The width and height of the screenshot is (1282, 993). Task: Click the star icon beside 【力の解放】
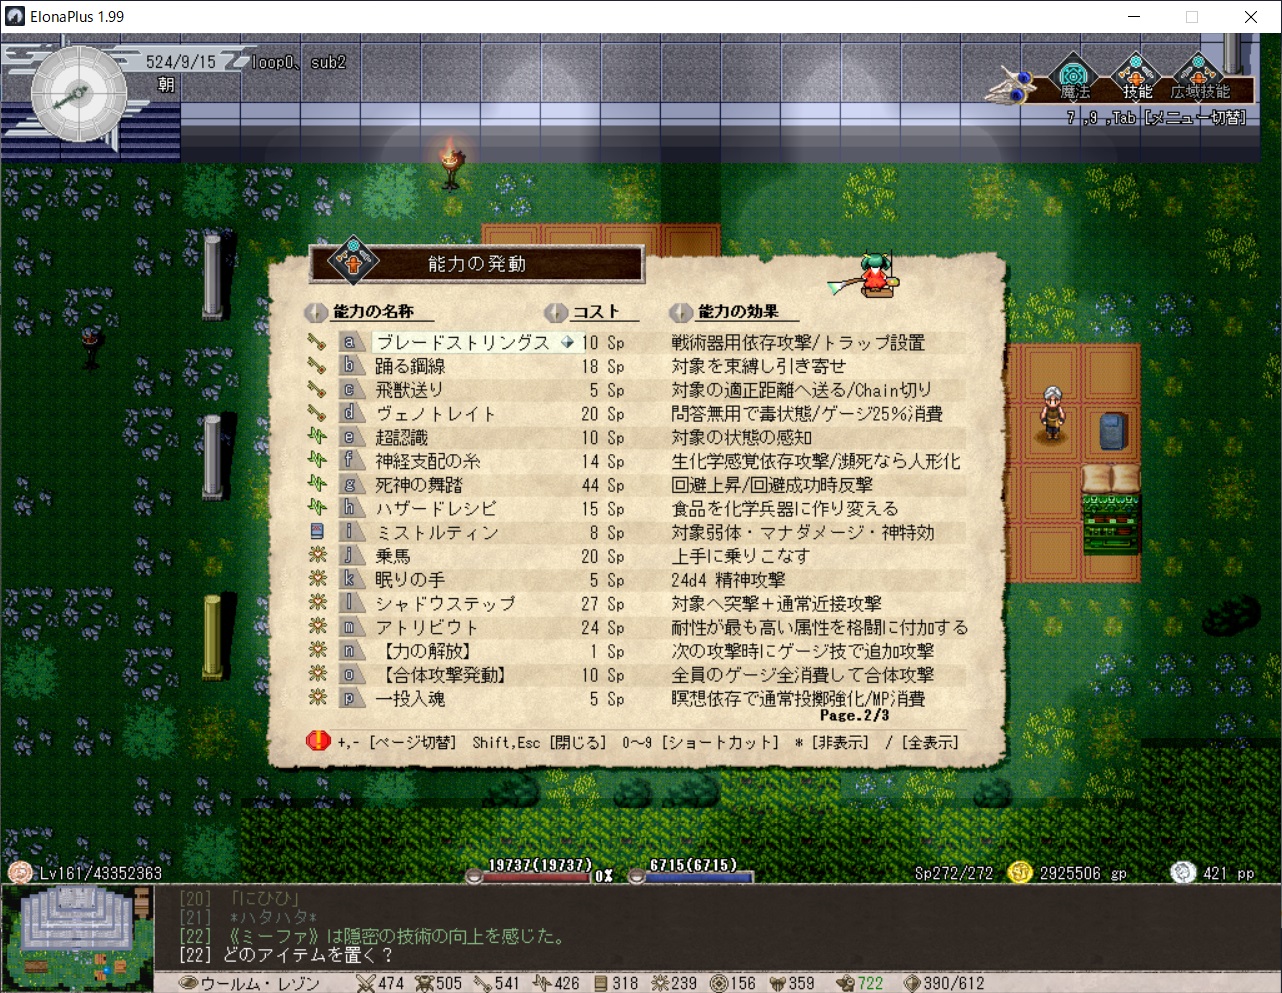point(317,651)
